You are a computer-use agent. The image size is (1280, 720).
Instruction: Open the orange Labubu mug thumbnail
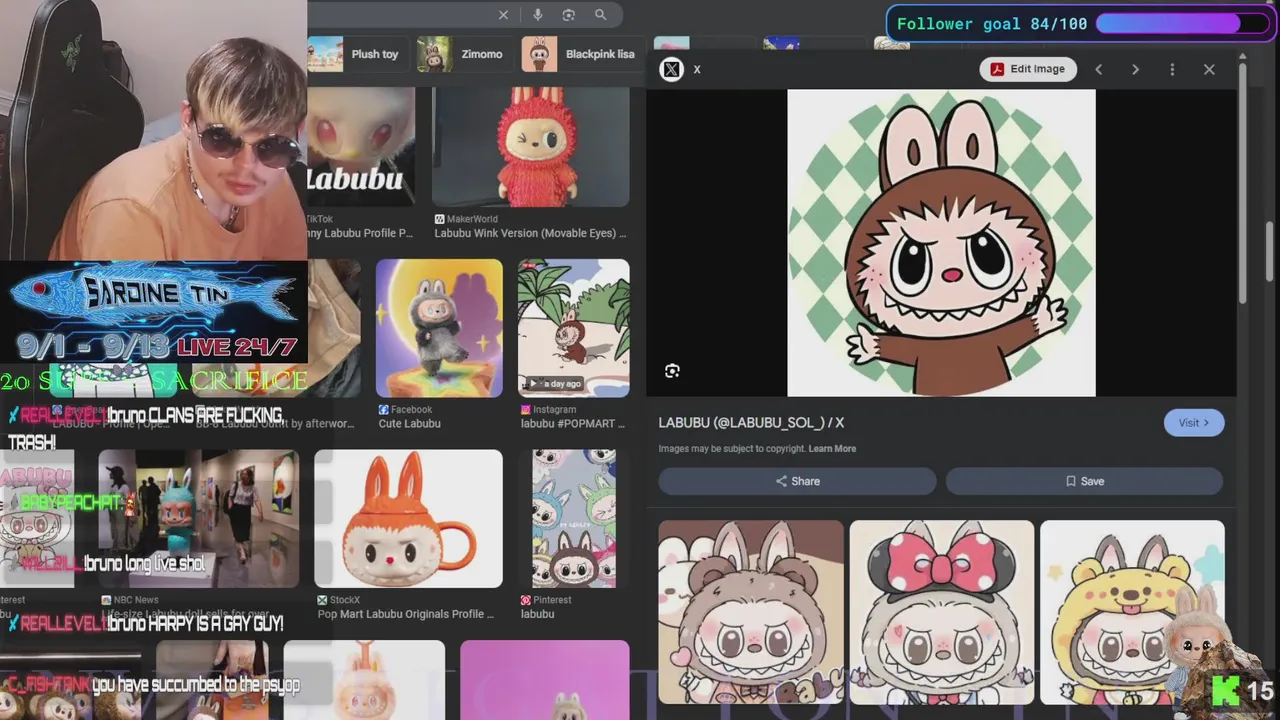point(408,518)
